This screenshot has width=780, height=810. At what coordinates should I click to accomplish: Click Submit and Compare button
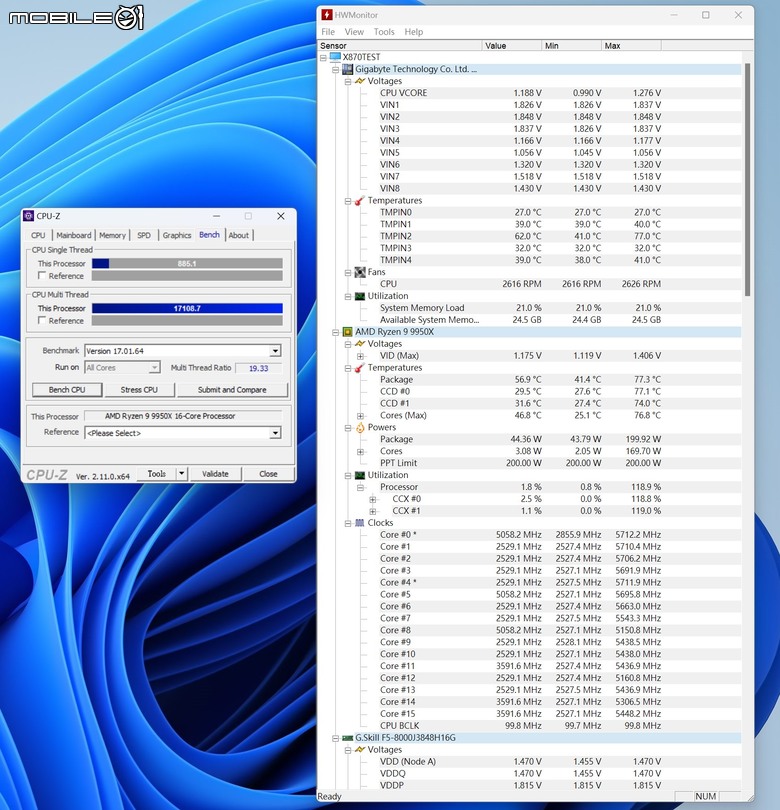tap(232, 390)
